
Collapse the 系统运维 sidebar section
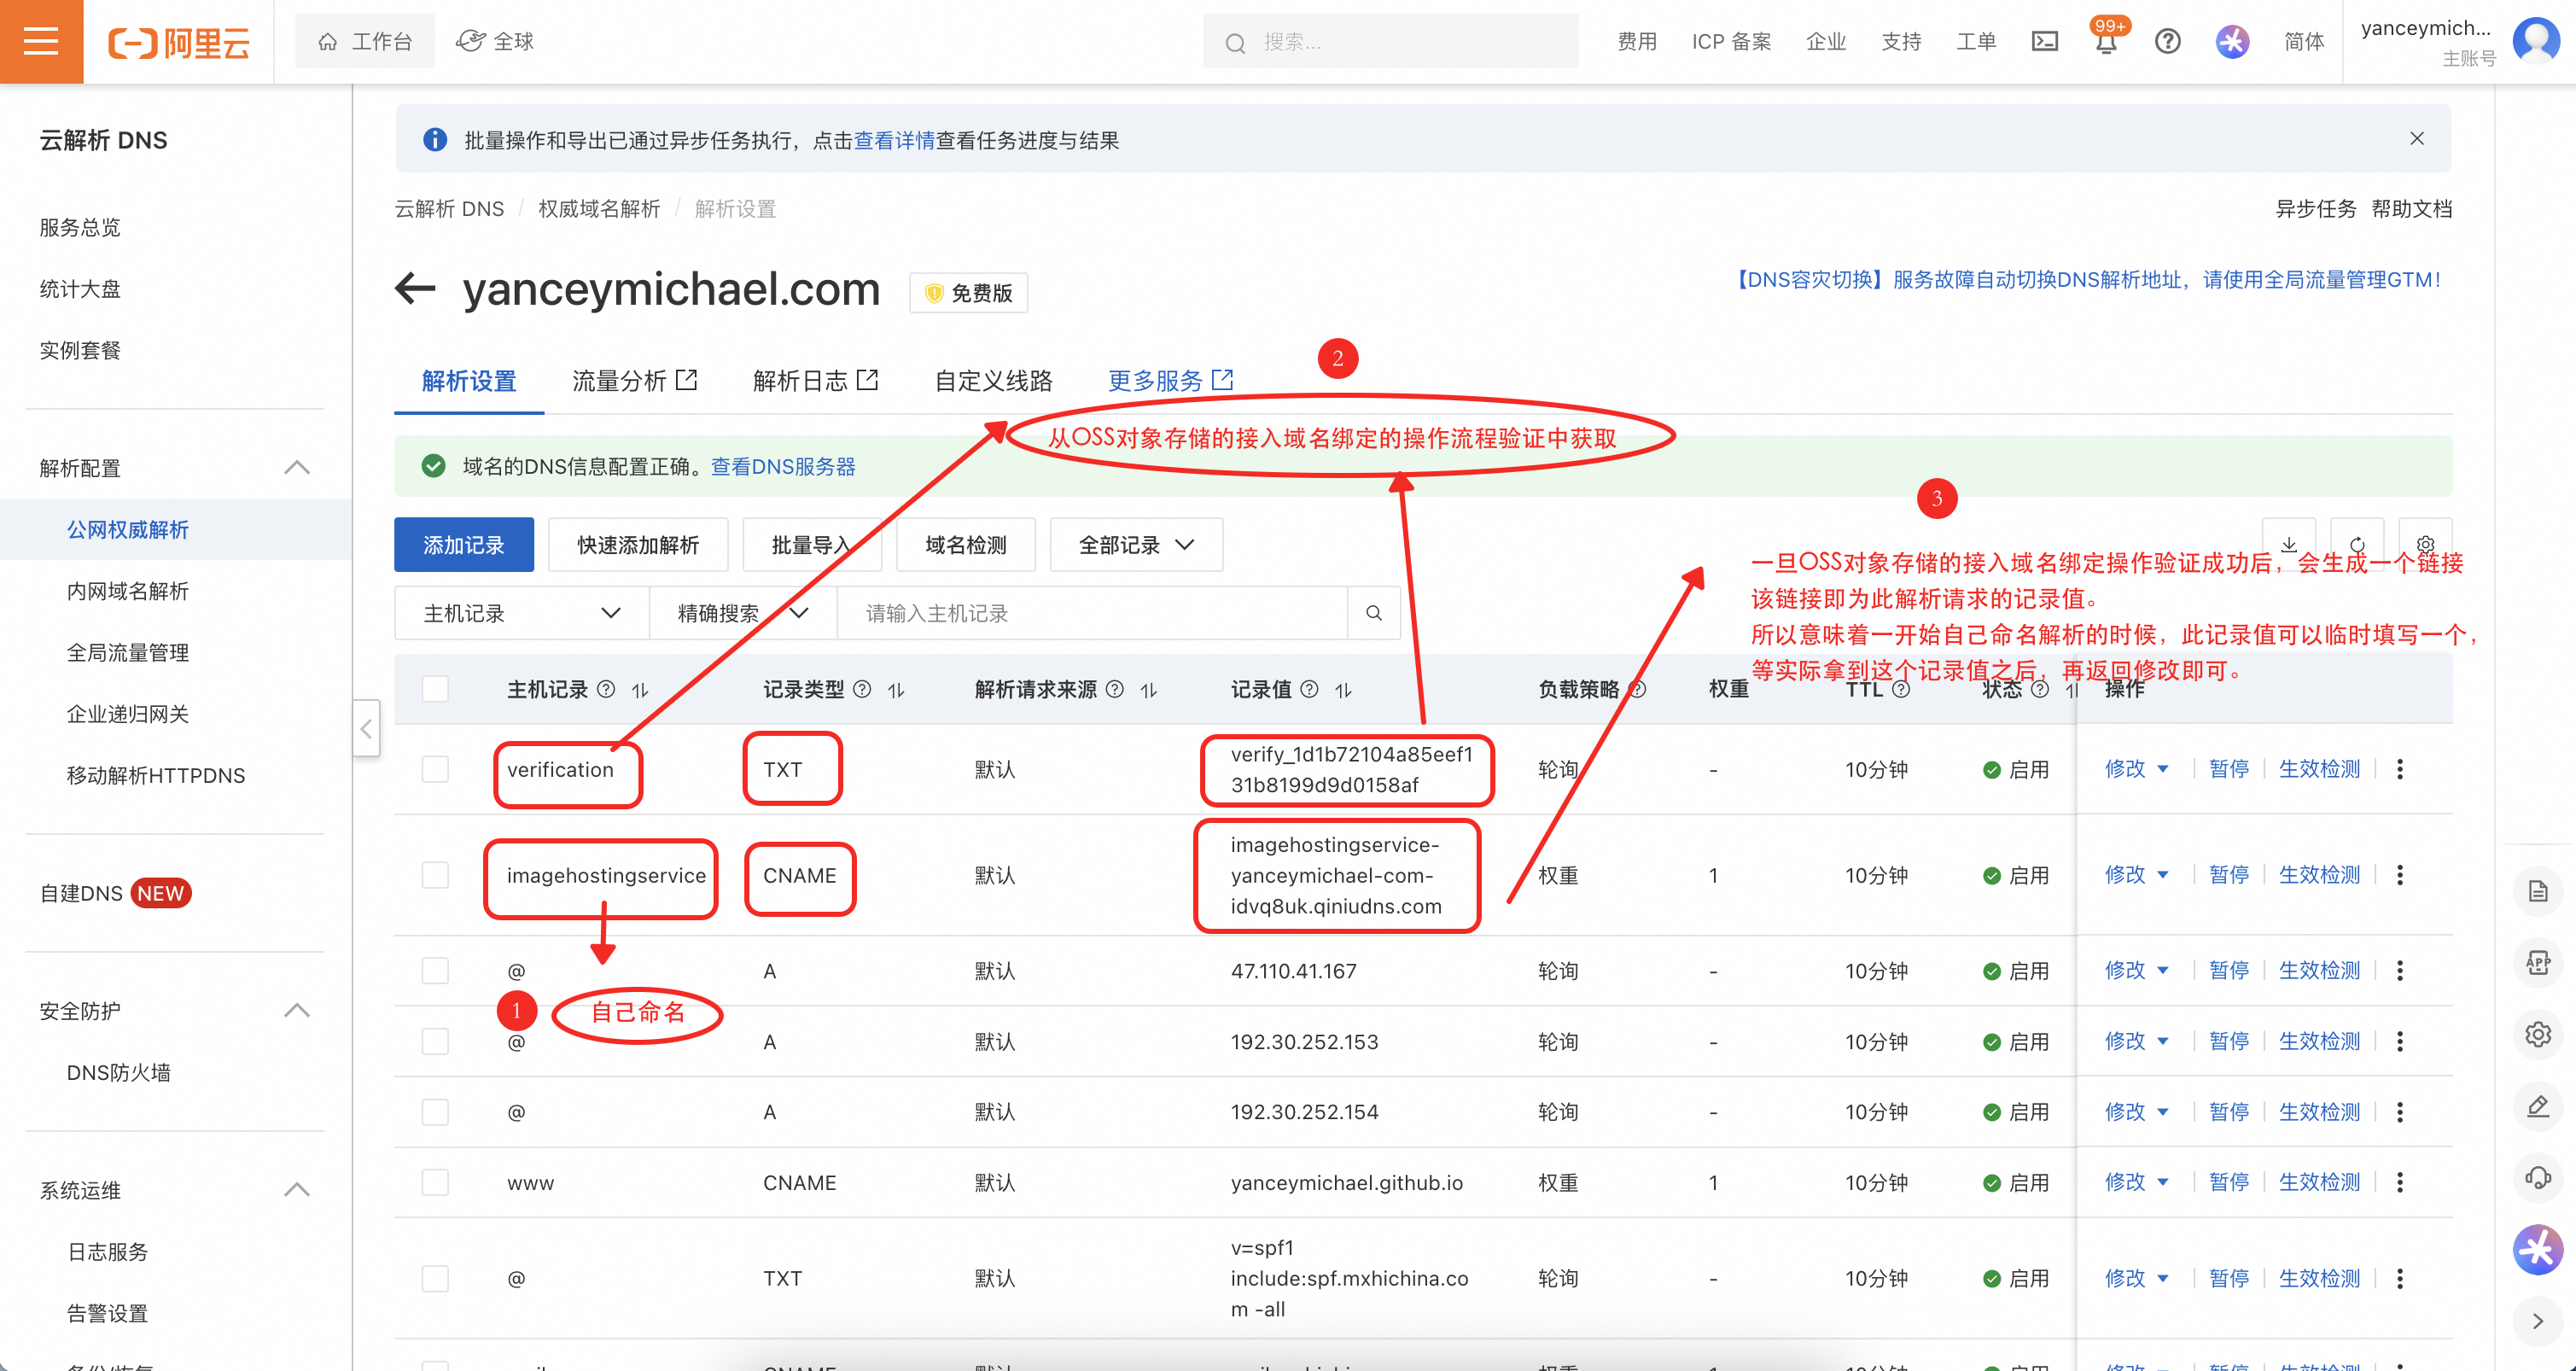[296, 1190]
